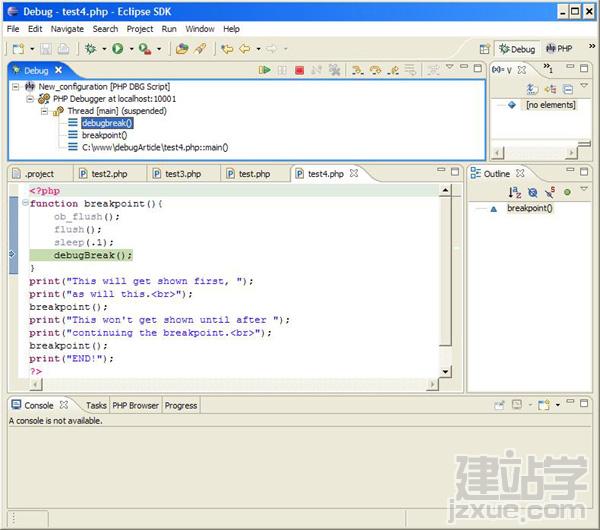The height and width of the screenshot is (530, 600).
Task: Collapse the breakpoint function fold marker
Action: click(25, 203)
